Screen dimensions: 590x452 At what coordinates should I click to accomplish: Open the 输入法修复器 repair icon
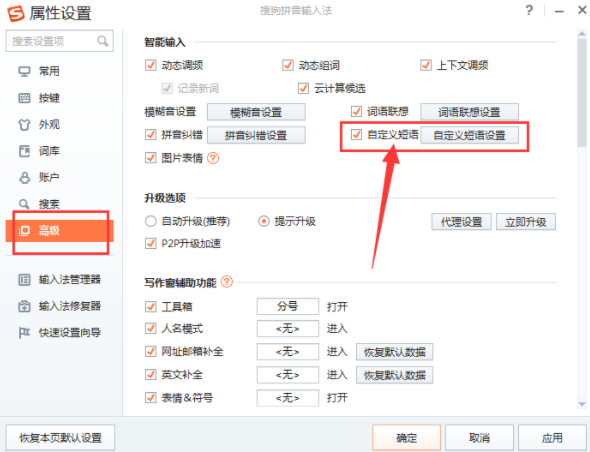(x=24, y=306)
